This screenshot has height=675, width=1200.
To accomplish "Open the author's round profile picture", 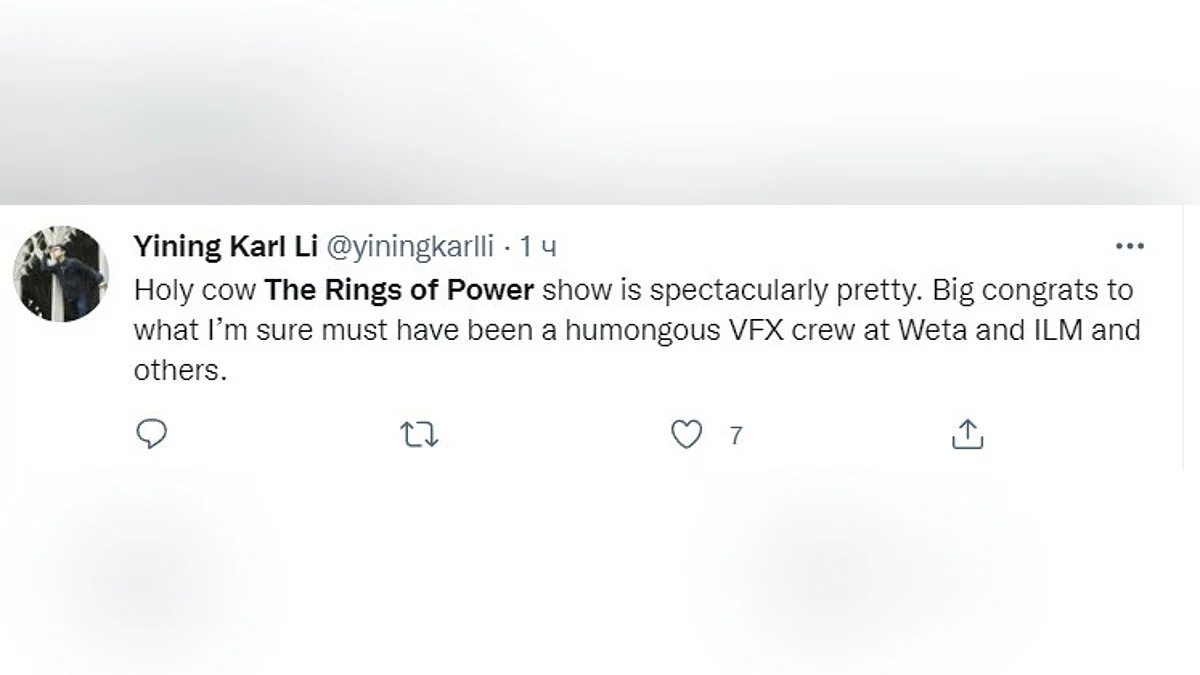I will (60, 273).
